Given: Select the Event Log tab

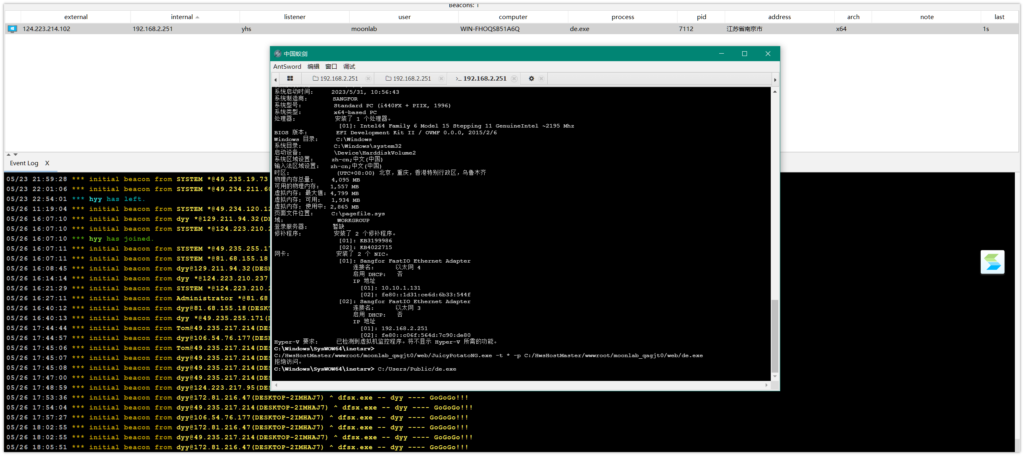Looking at the screenshot, I should coord(24,163).
